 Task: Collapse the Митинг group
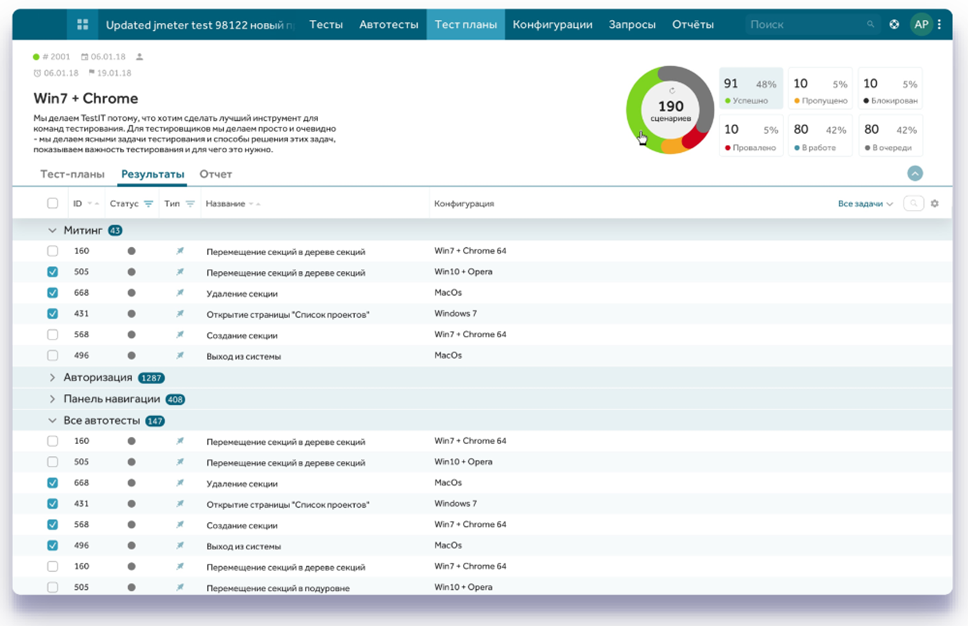point(52,230)
